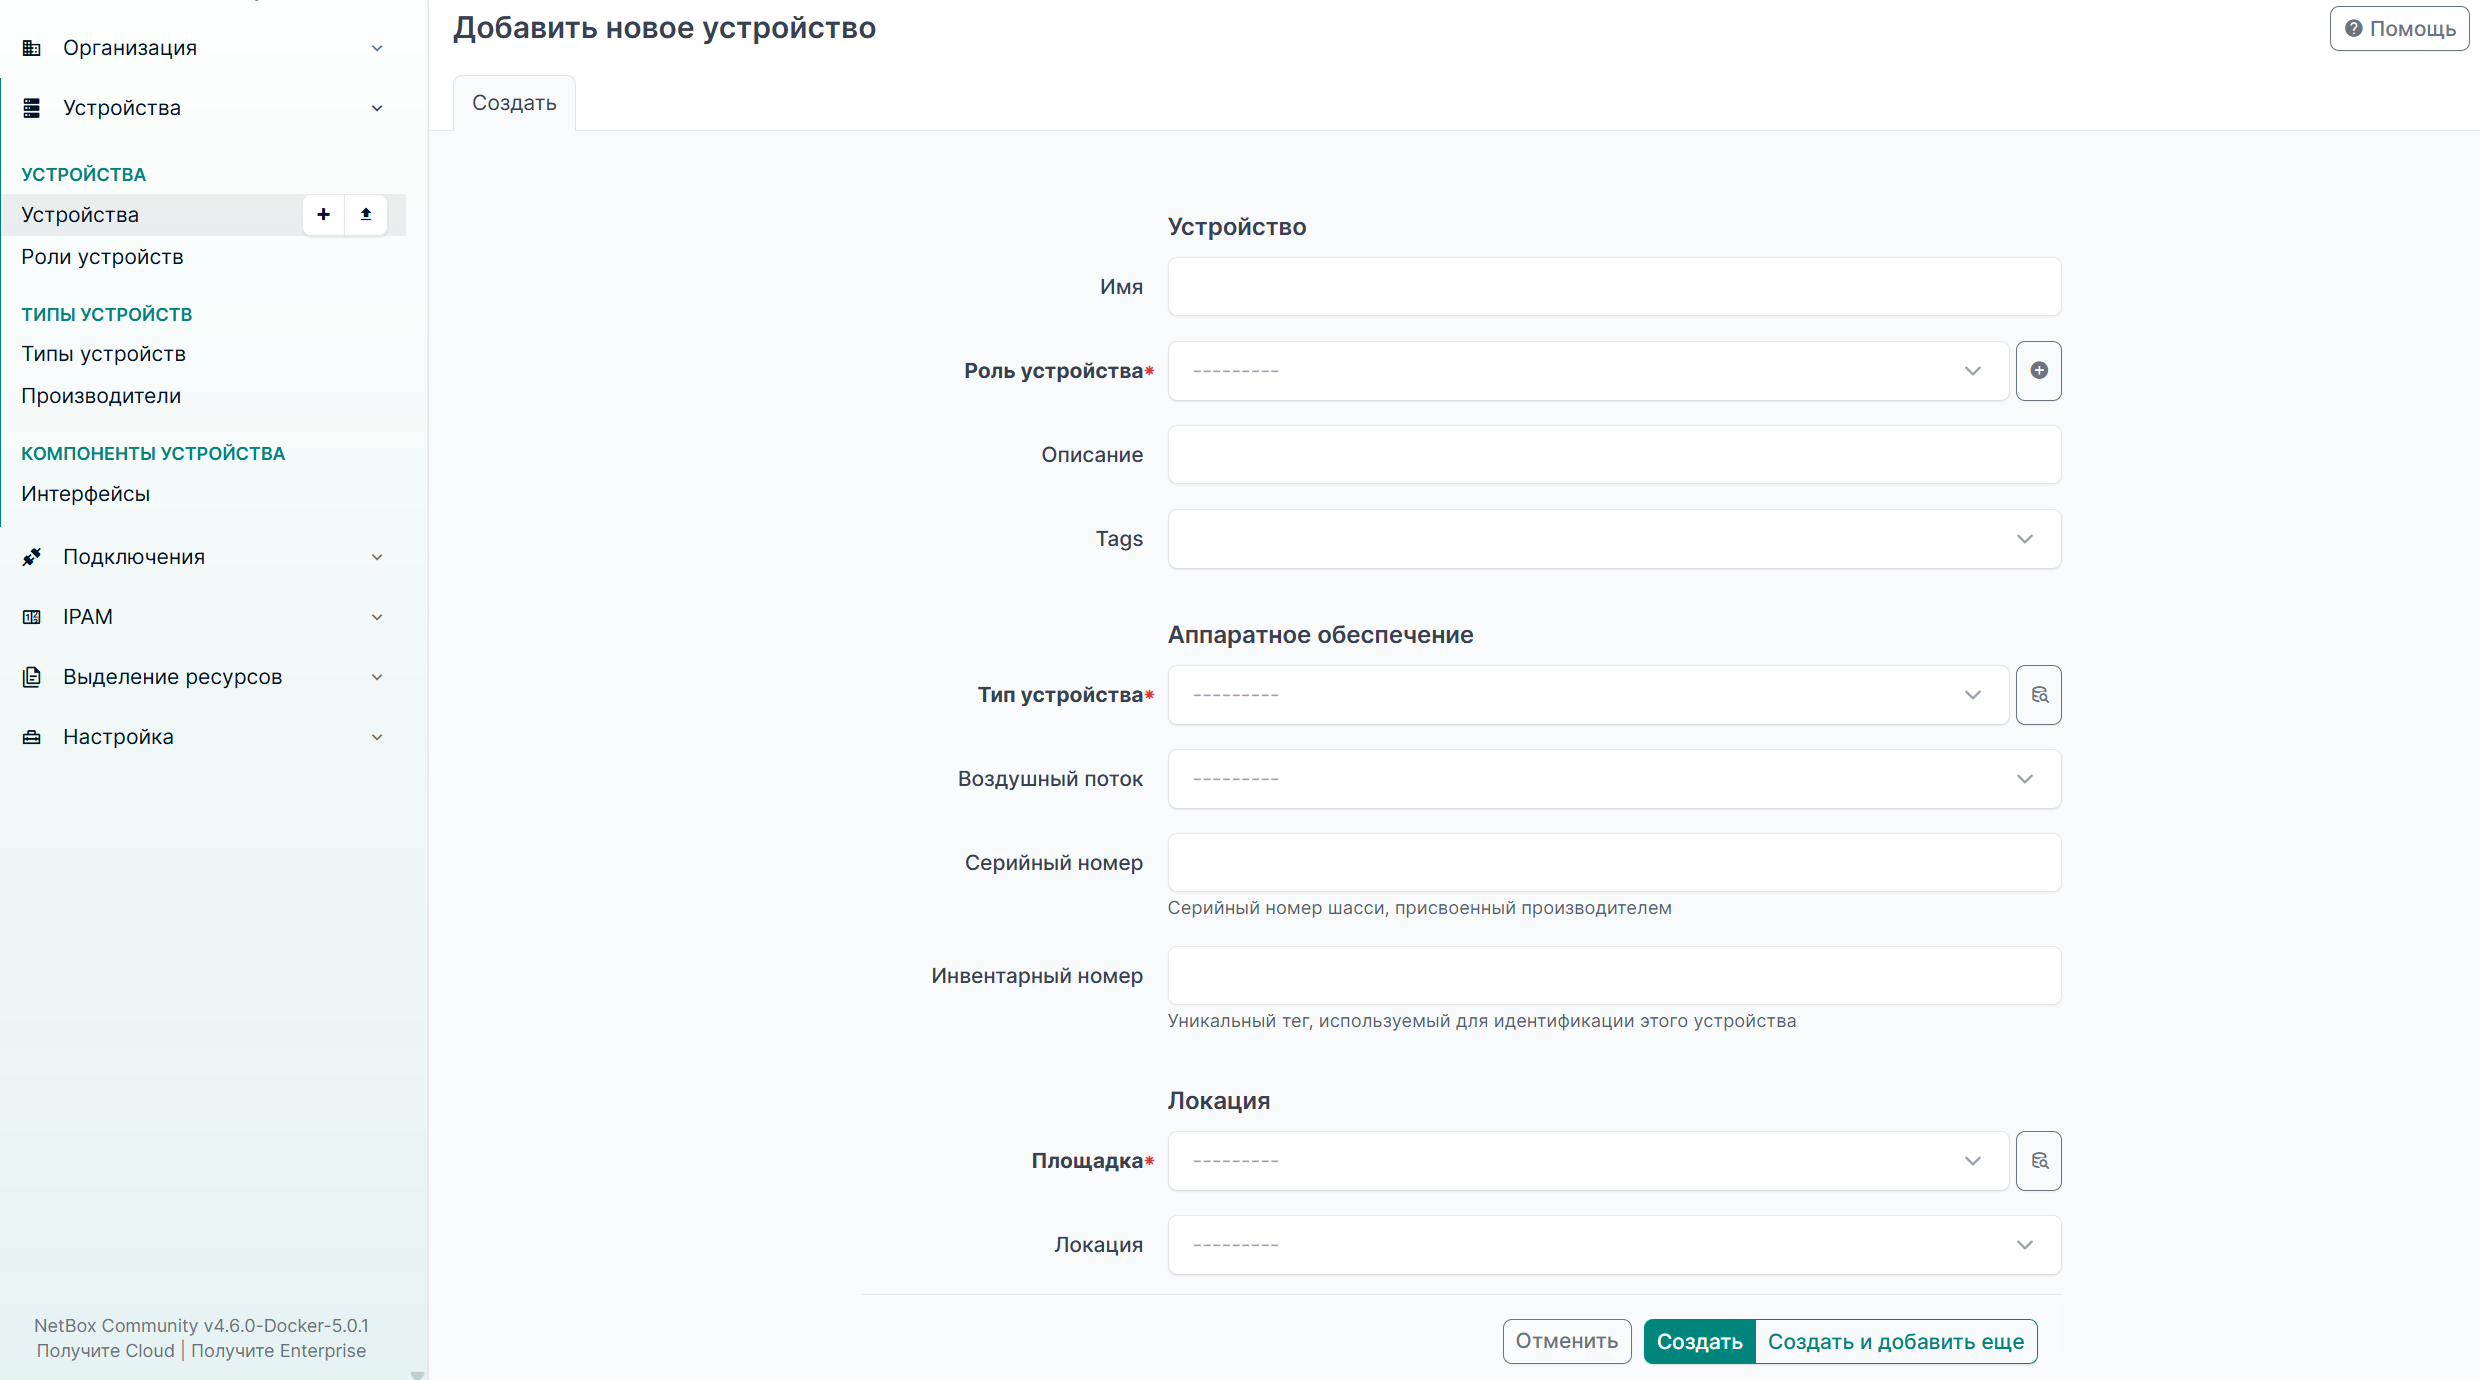The width and height of the screenshot is (2480, 1380).
Task: Open the device type search selector icon
Action: coord(2039,695)
